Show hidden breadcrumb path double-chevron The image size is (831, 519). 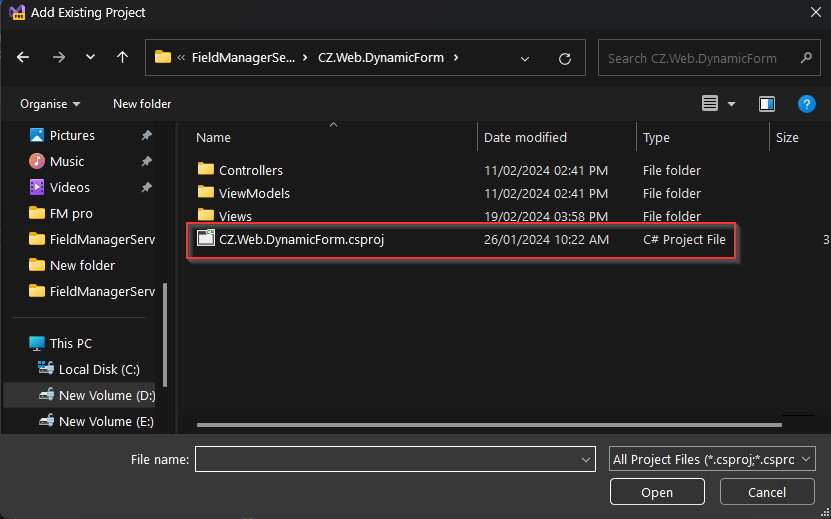(x=181, y=57)
